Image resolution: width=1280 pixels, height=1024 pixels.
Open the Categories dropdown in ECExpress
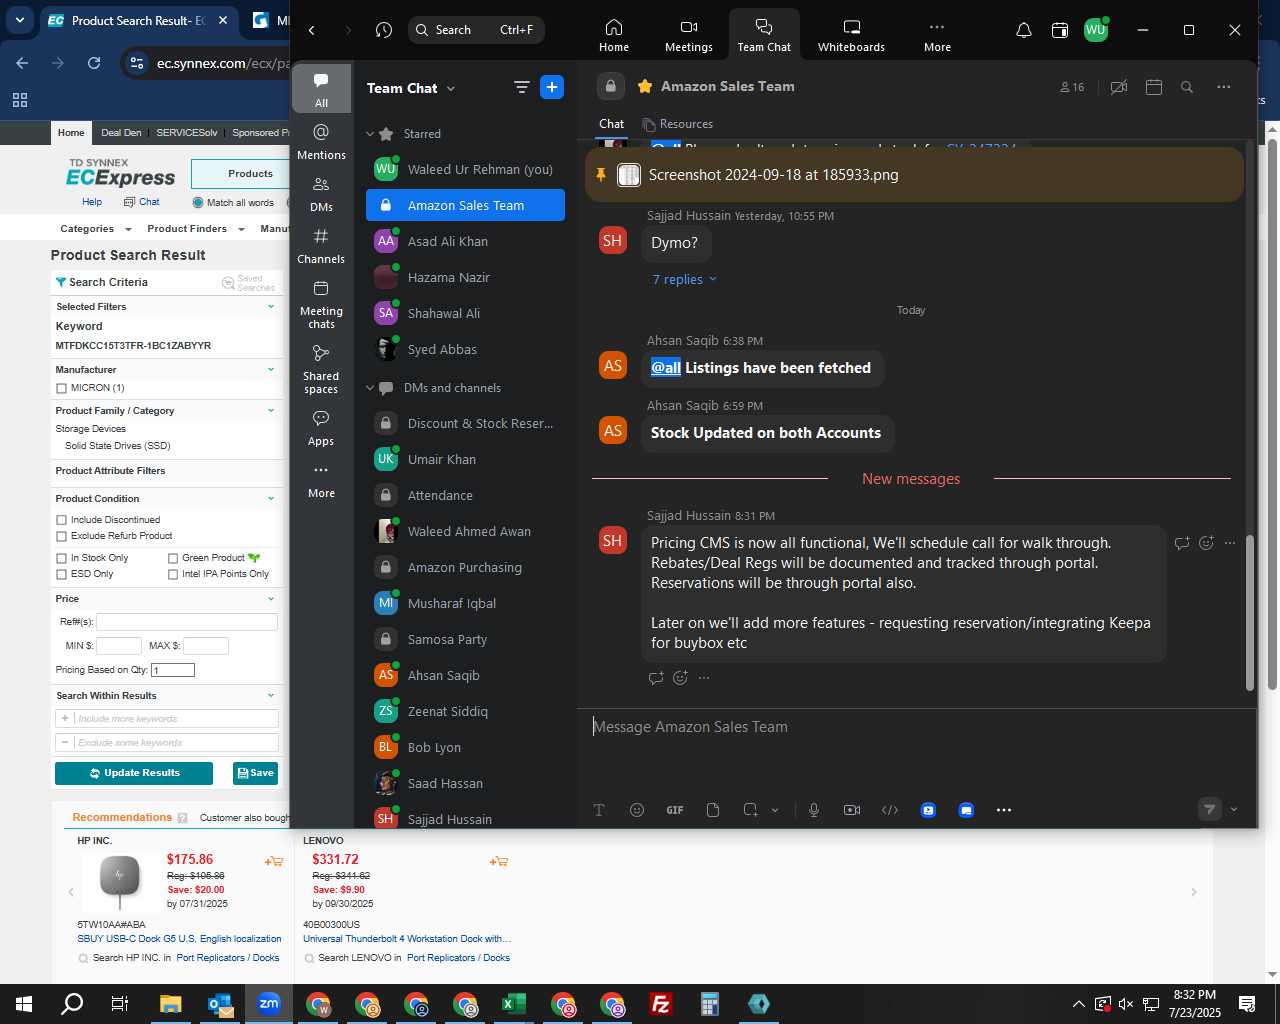pos(95,229)
